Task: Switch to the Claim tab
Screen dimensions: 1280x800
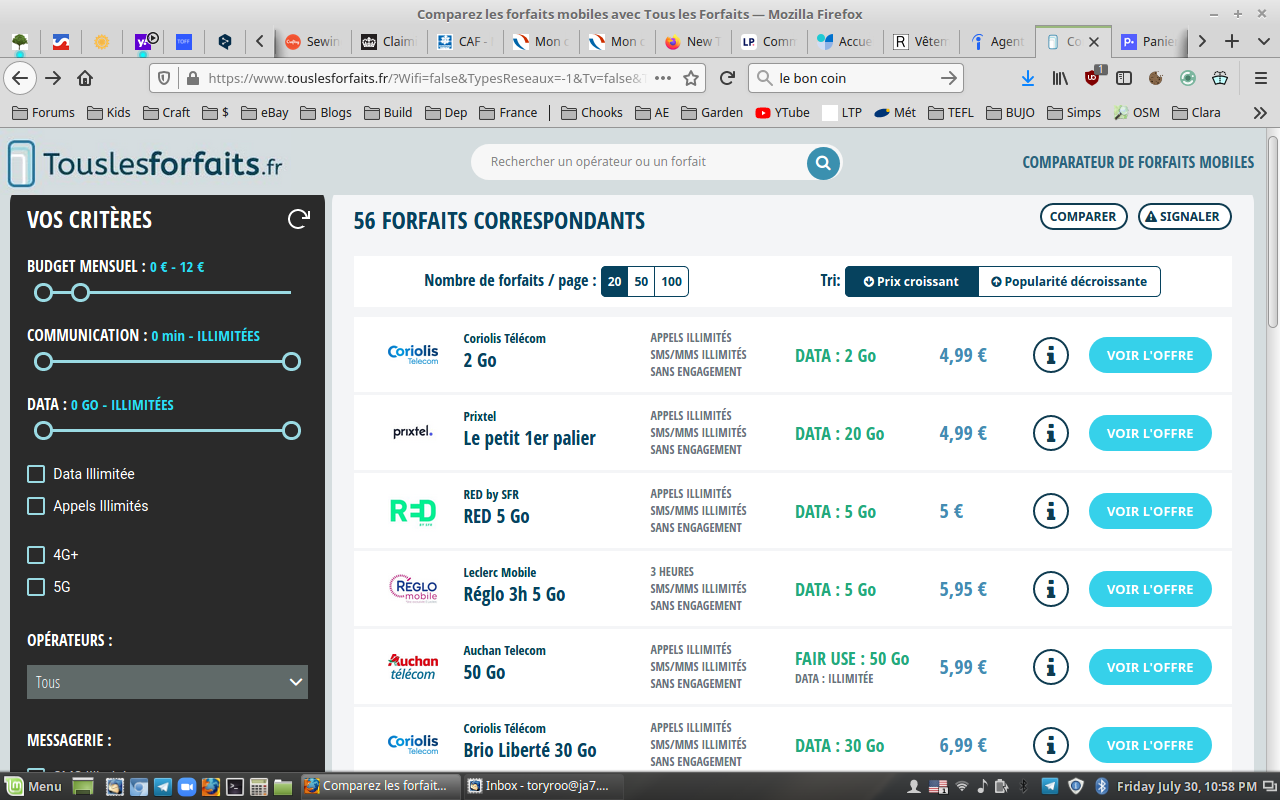Action: (387, 41)
